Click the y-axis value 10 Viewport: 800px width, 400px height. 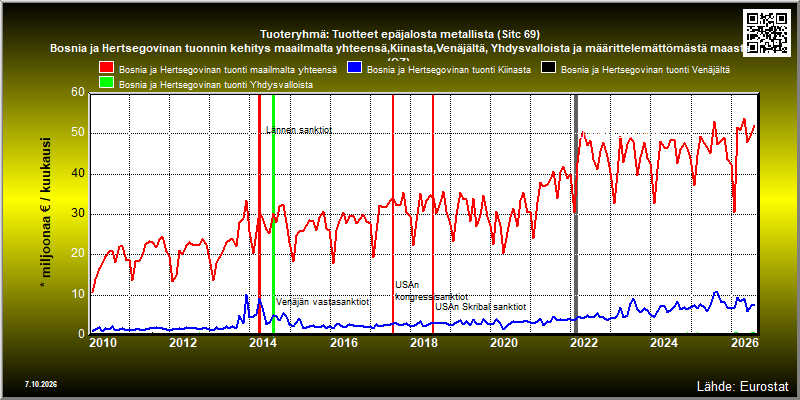click(77, 294)
